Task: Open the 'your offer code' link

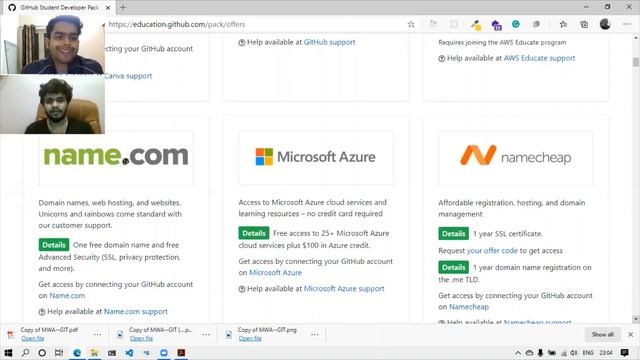Action: point(492,251)
